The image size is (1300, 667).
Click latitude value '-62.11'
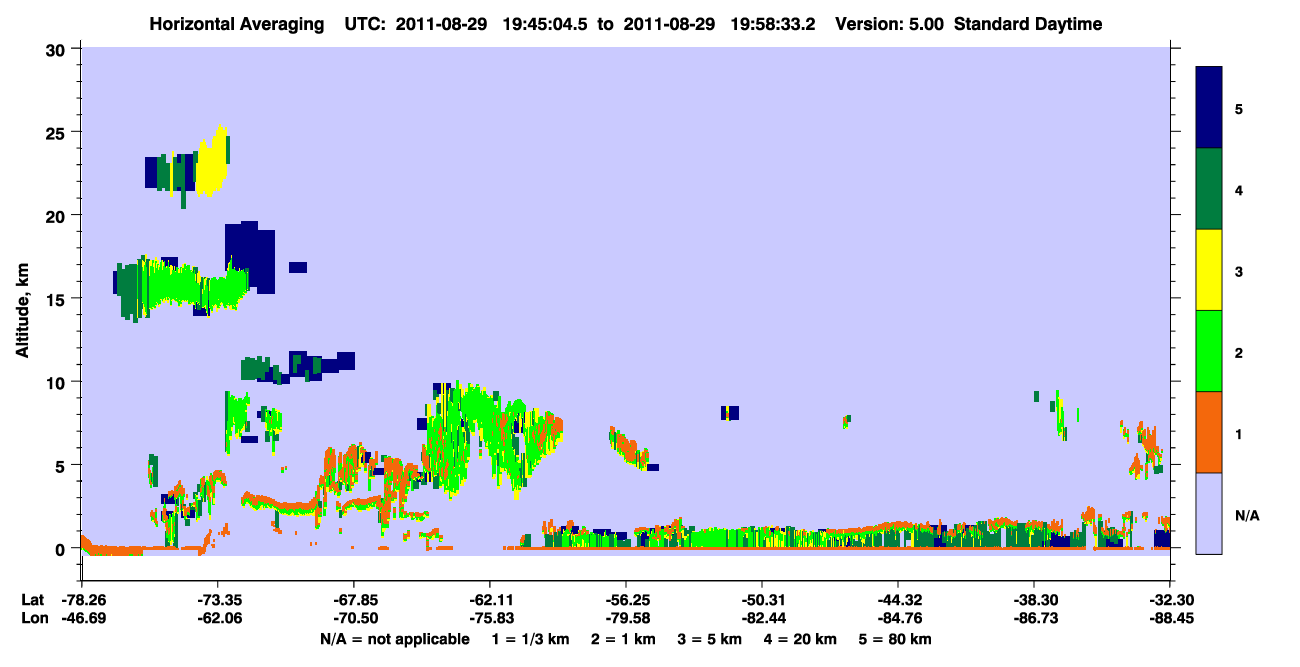[x=490, y=600]
